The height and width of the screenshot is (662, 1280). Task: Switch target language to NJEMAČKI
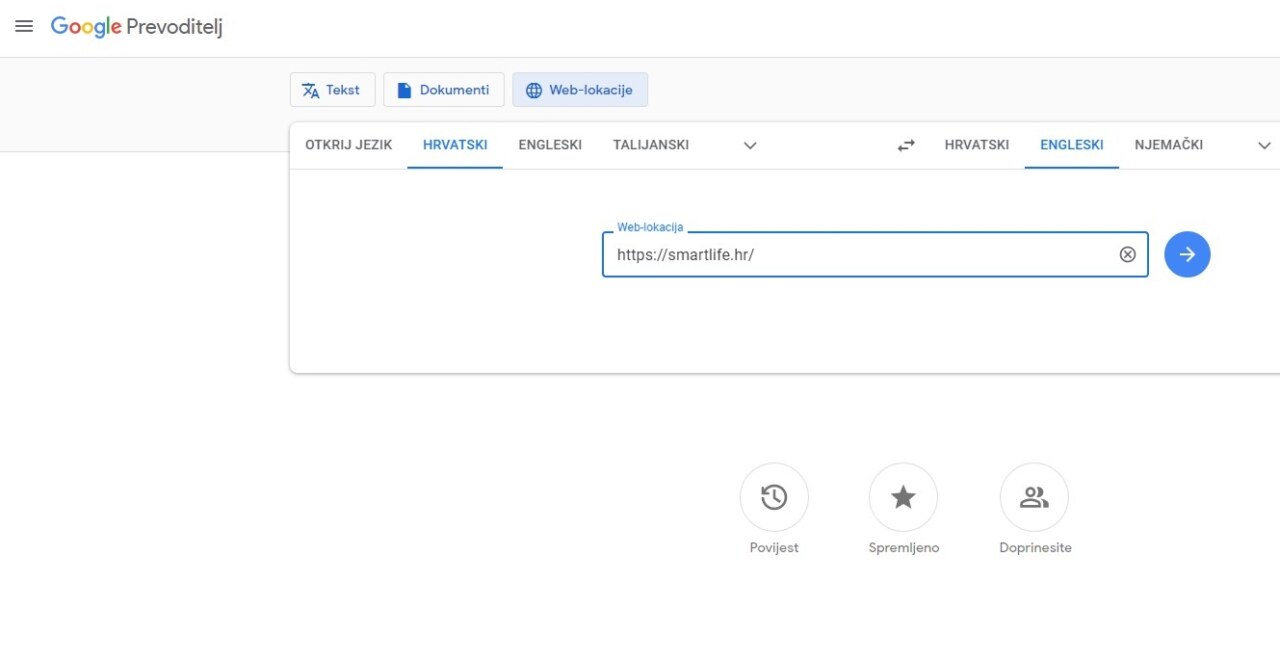tap(1168, 144)
